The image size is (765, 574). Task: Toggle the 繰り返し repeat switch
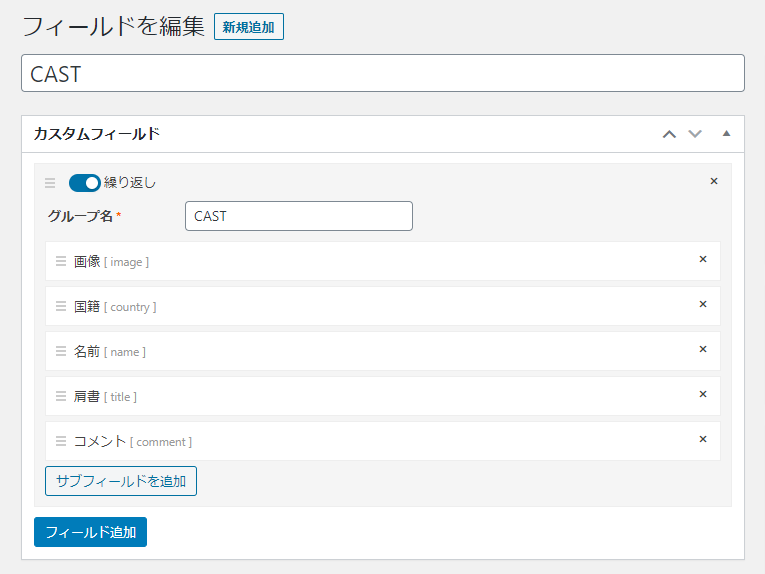[x=84, y=183]
